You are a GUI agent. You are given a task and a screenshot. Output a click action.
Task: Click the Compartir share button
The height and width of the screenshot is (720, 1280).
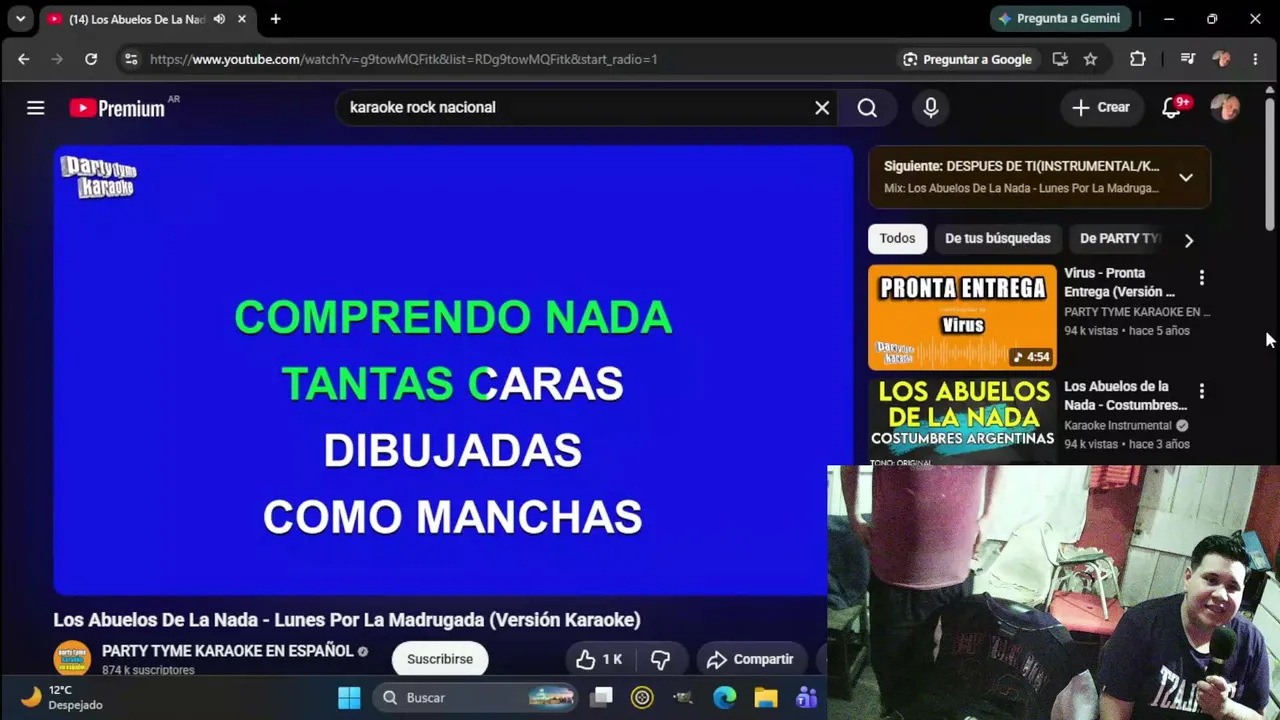(x=751, y=659)
